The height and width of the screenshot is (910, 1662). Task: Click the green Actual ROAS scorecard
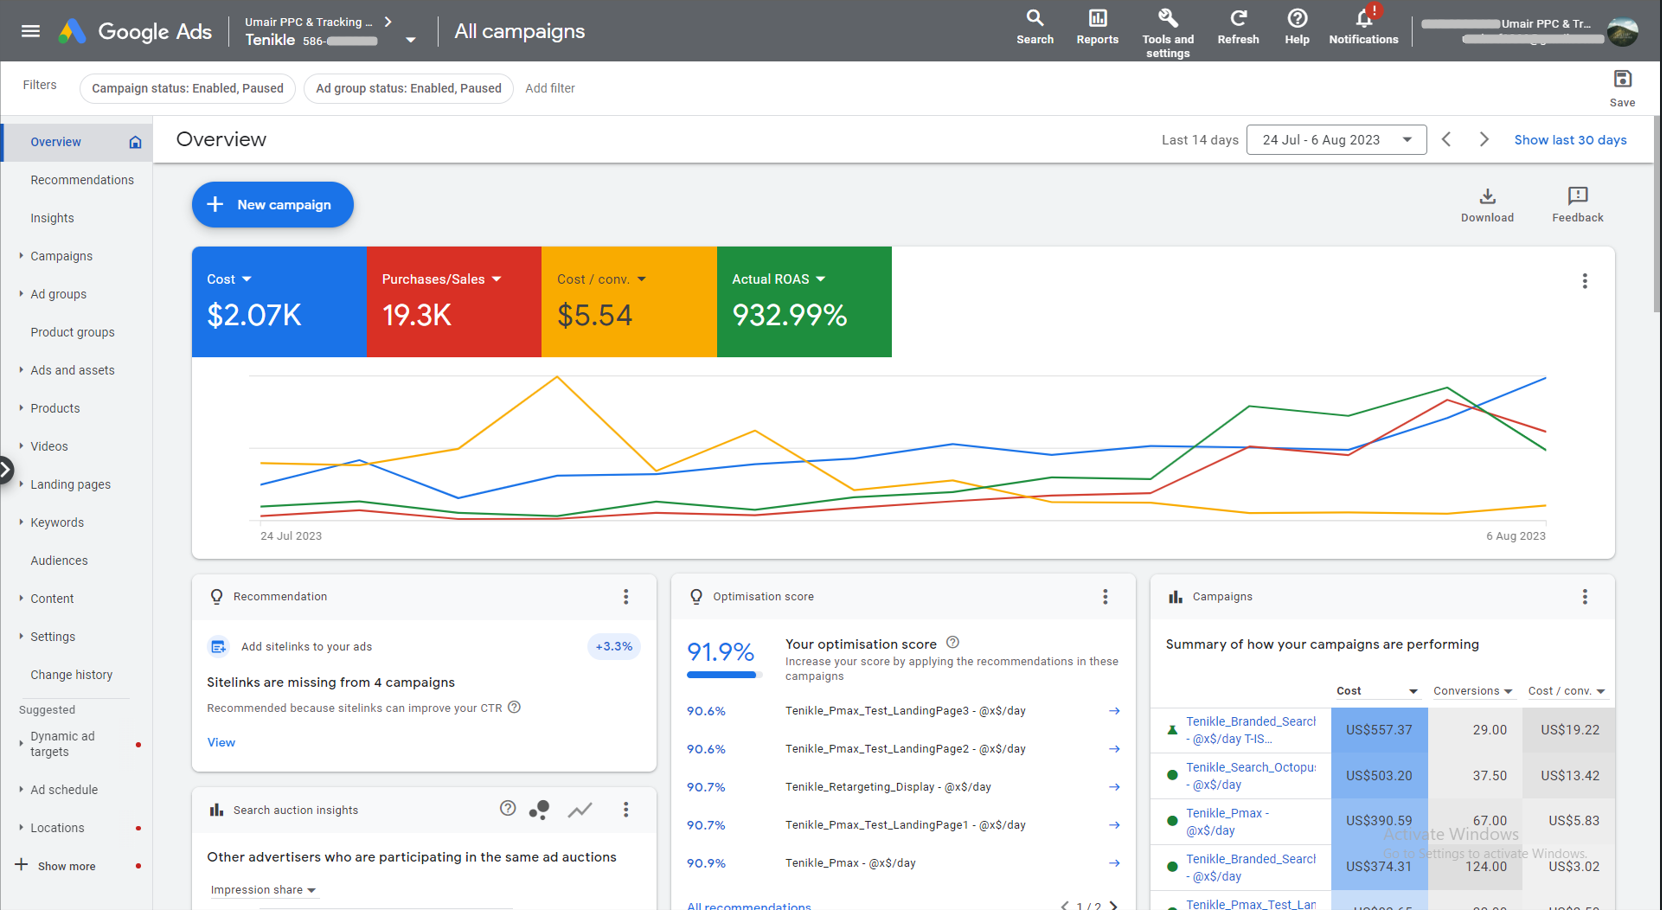tap(804, 301)
